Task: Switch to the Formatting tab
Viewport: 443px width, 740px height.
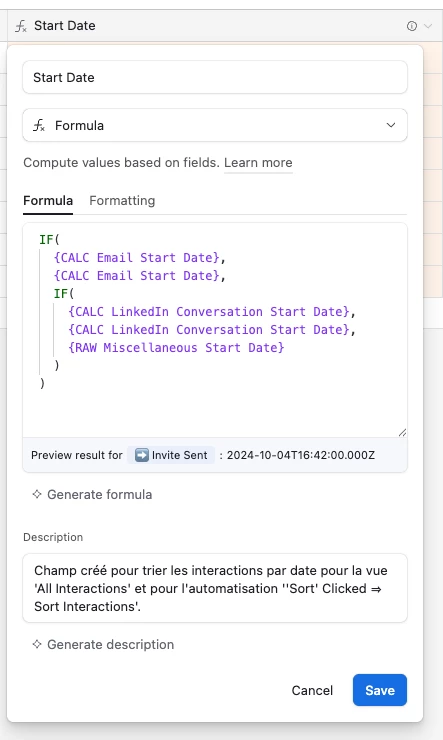Action: (122, 201)
